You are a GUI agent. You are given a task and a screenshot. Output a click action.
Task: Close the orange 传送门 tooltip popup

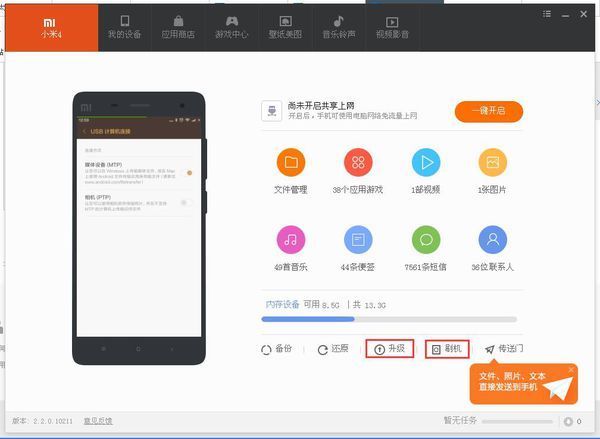(x=571, y=370)
